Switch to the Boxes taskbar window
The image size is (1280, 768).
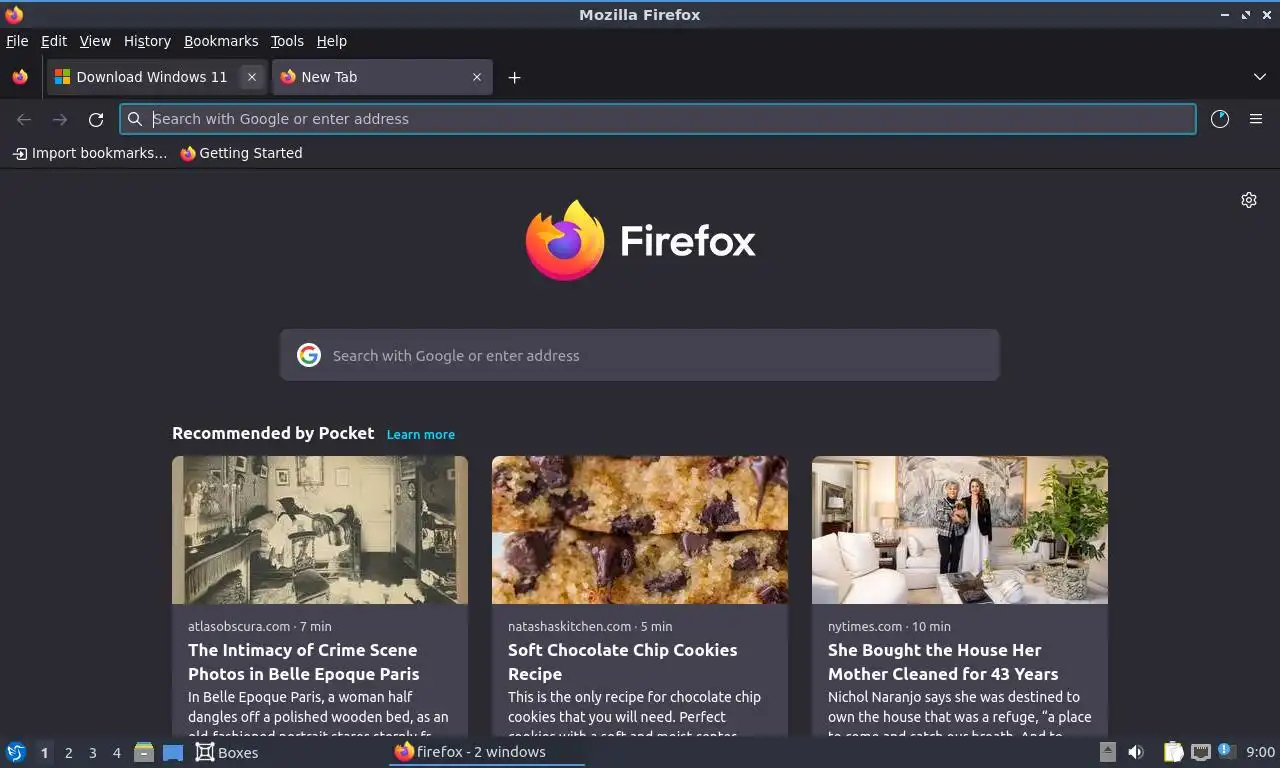pyautogui.click(x=227, y=752)
